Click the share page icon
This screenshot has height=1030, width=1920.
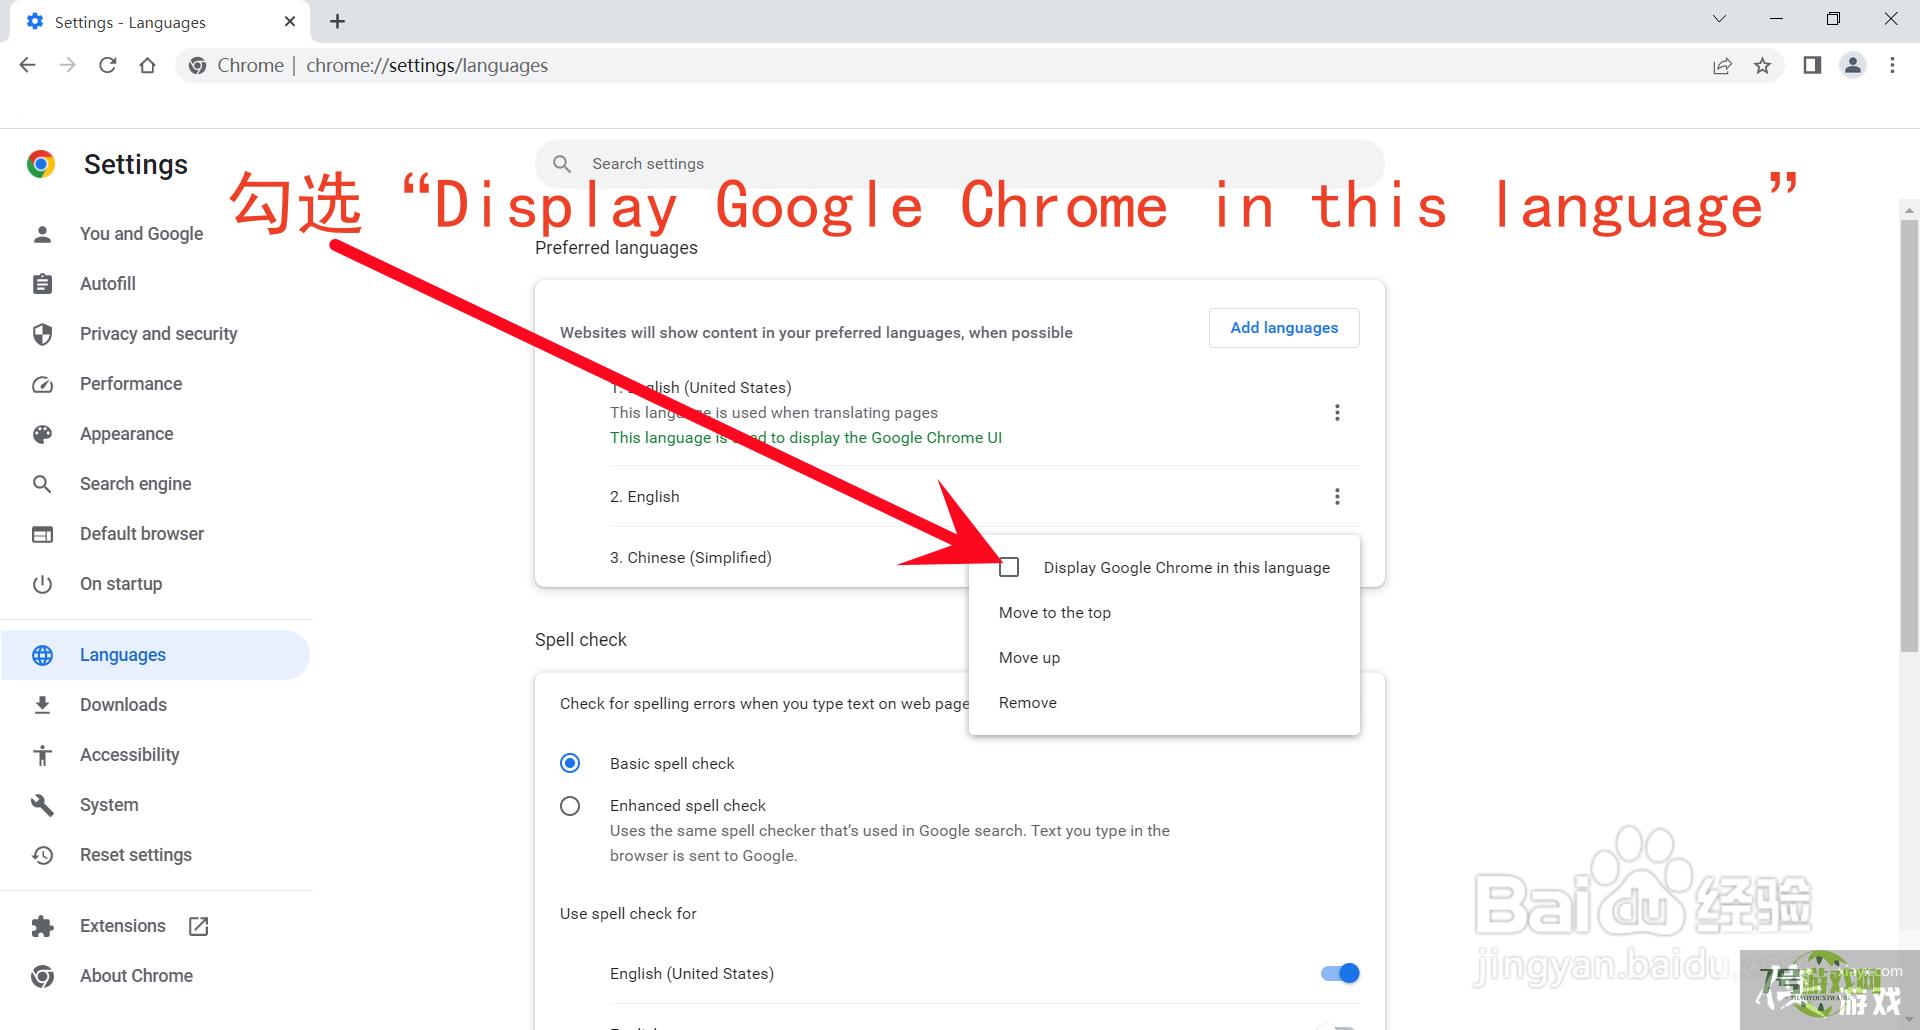[x=1722, y=66]
